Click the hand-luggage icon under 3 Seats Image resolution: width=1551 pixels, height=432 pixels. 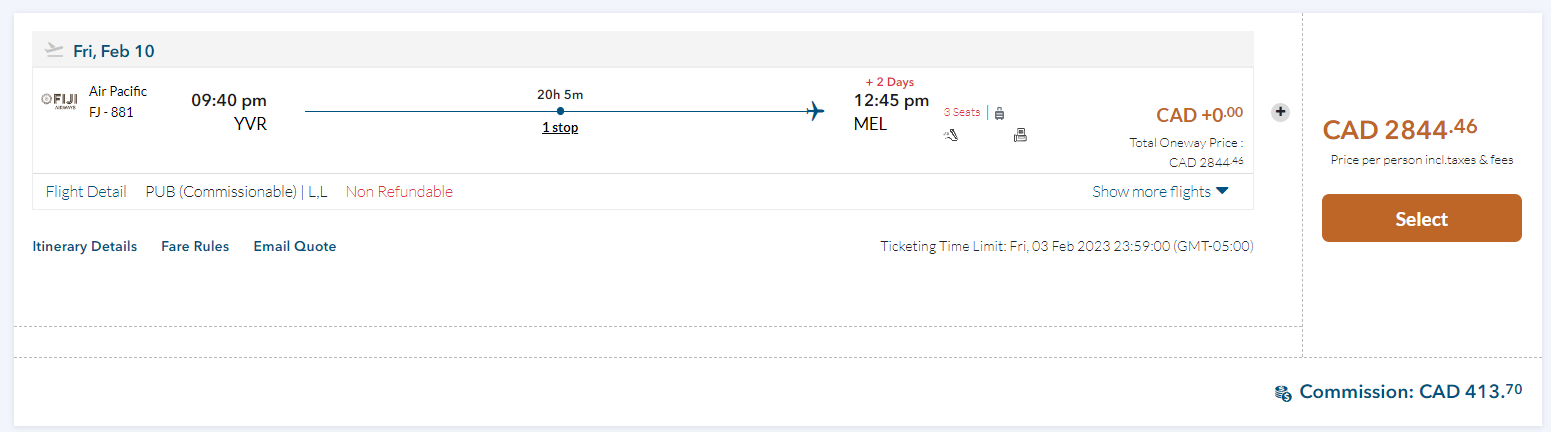click(x=951, y=136)
